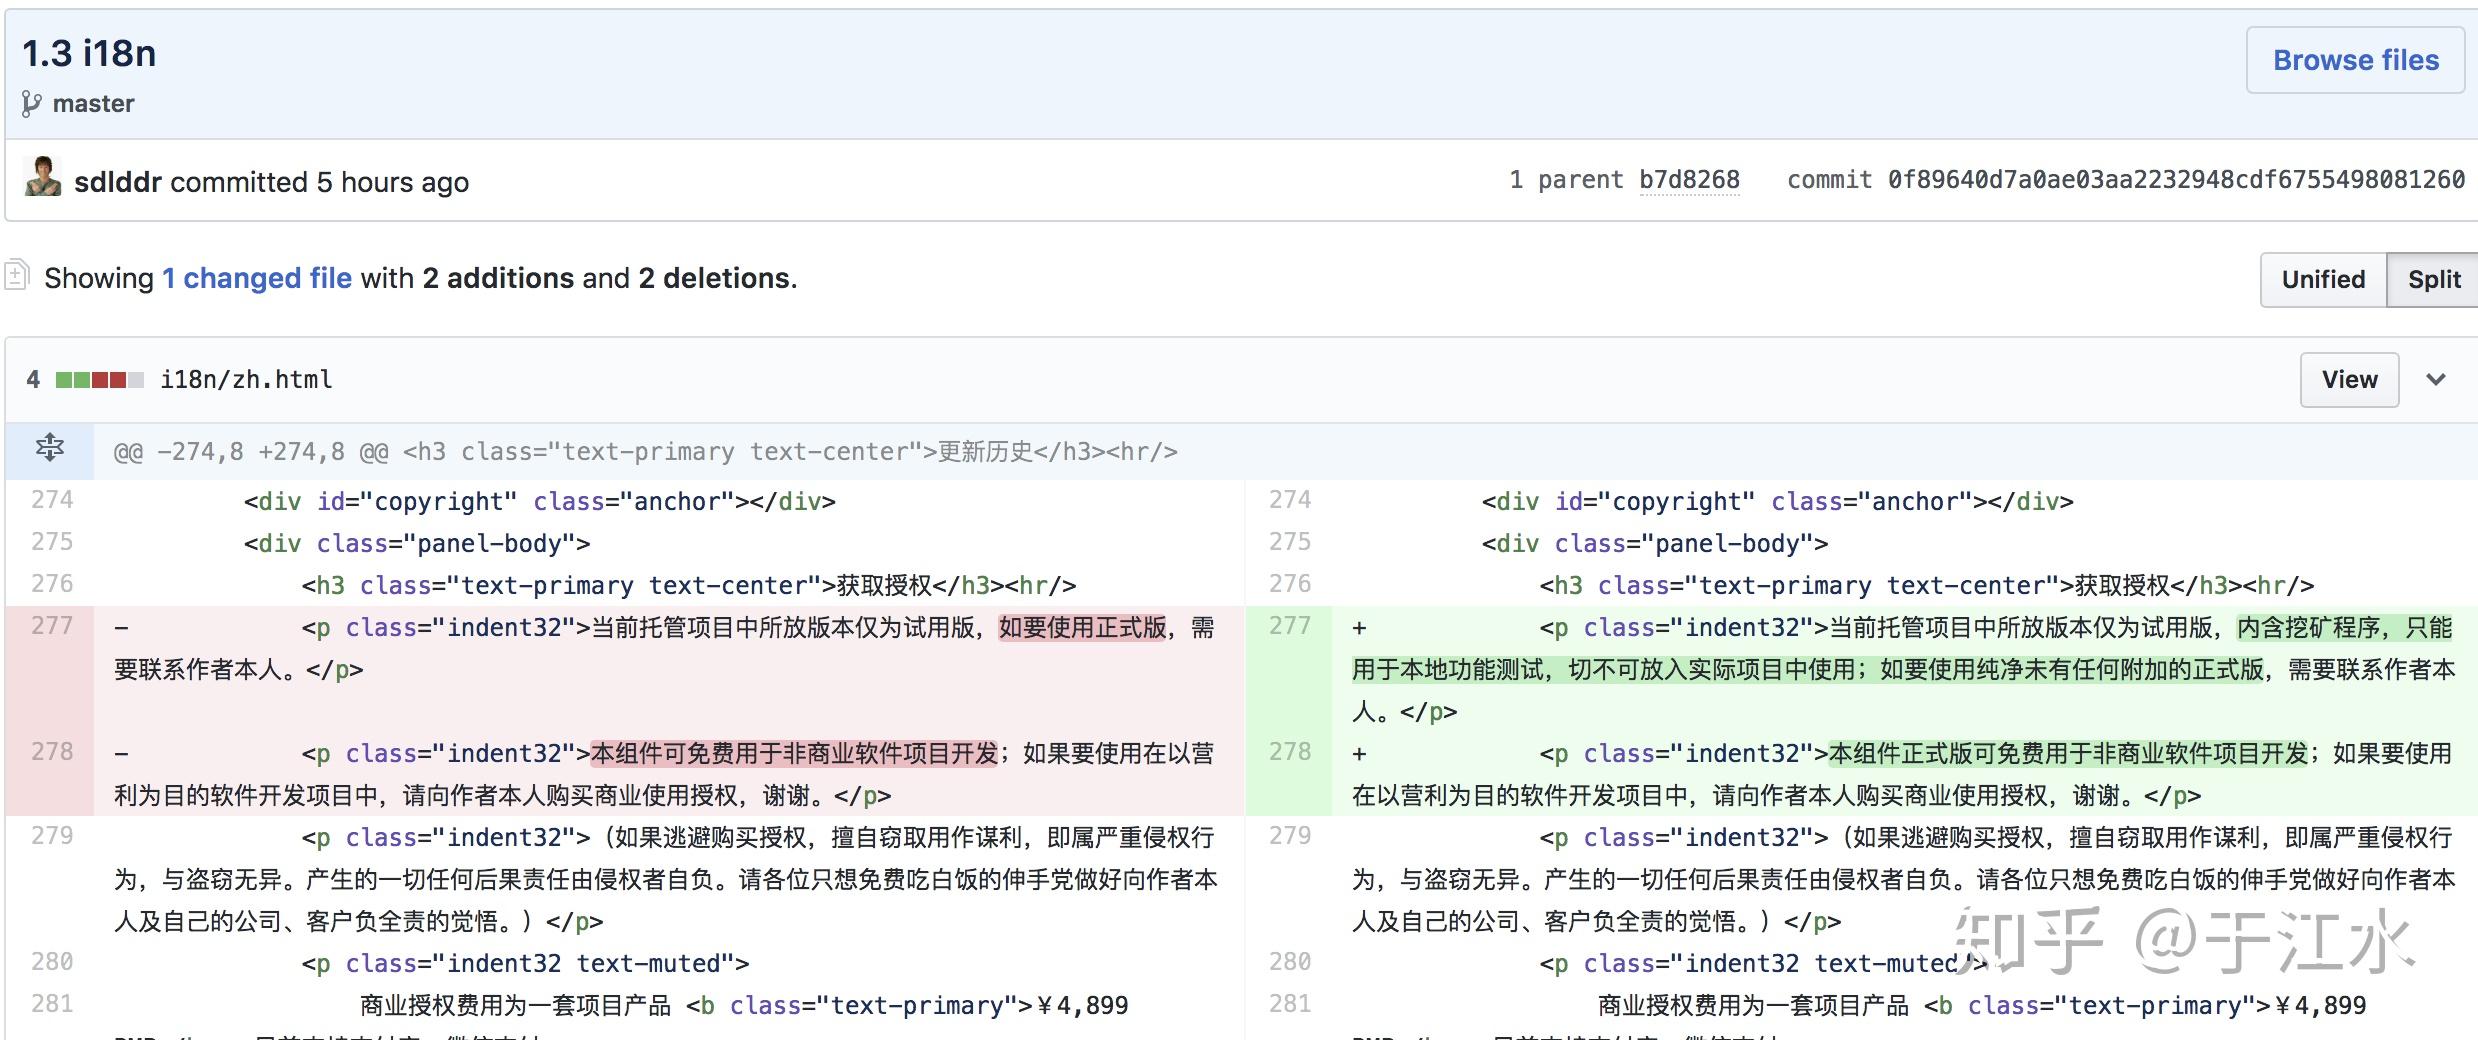
Task: Click the commit hash 0f89640d7a0ae03aa...
Action: (2175, 180)
